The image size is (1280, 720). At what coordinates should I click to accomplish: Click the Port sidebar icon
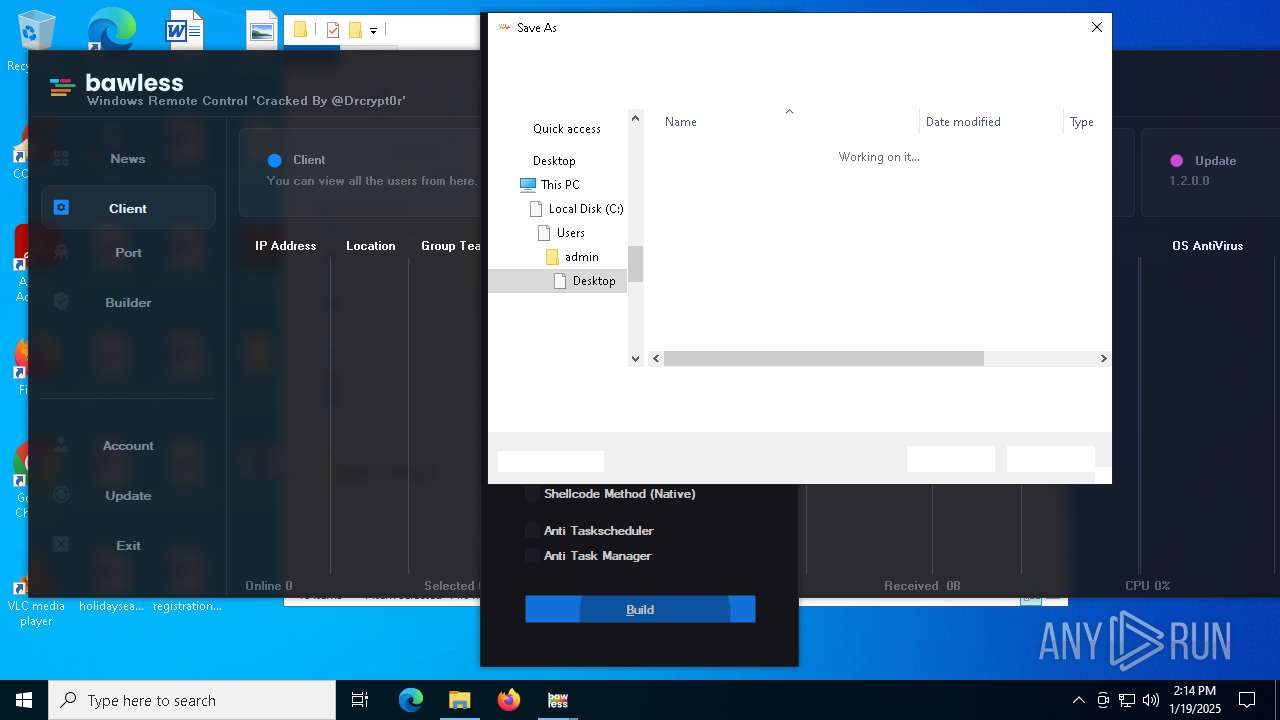point(61,252)
